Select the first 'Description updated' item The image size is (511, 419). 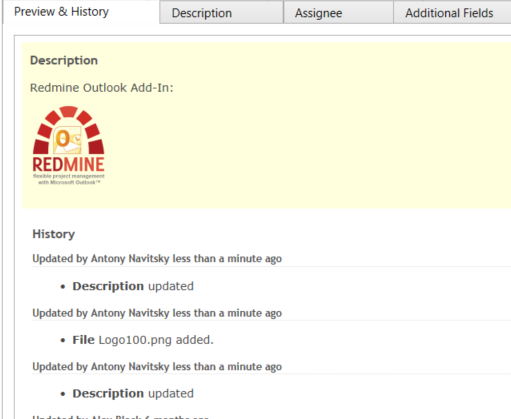tap(133, 286)
